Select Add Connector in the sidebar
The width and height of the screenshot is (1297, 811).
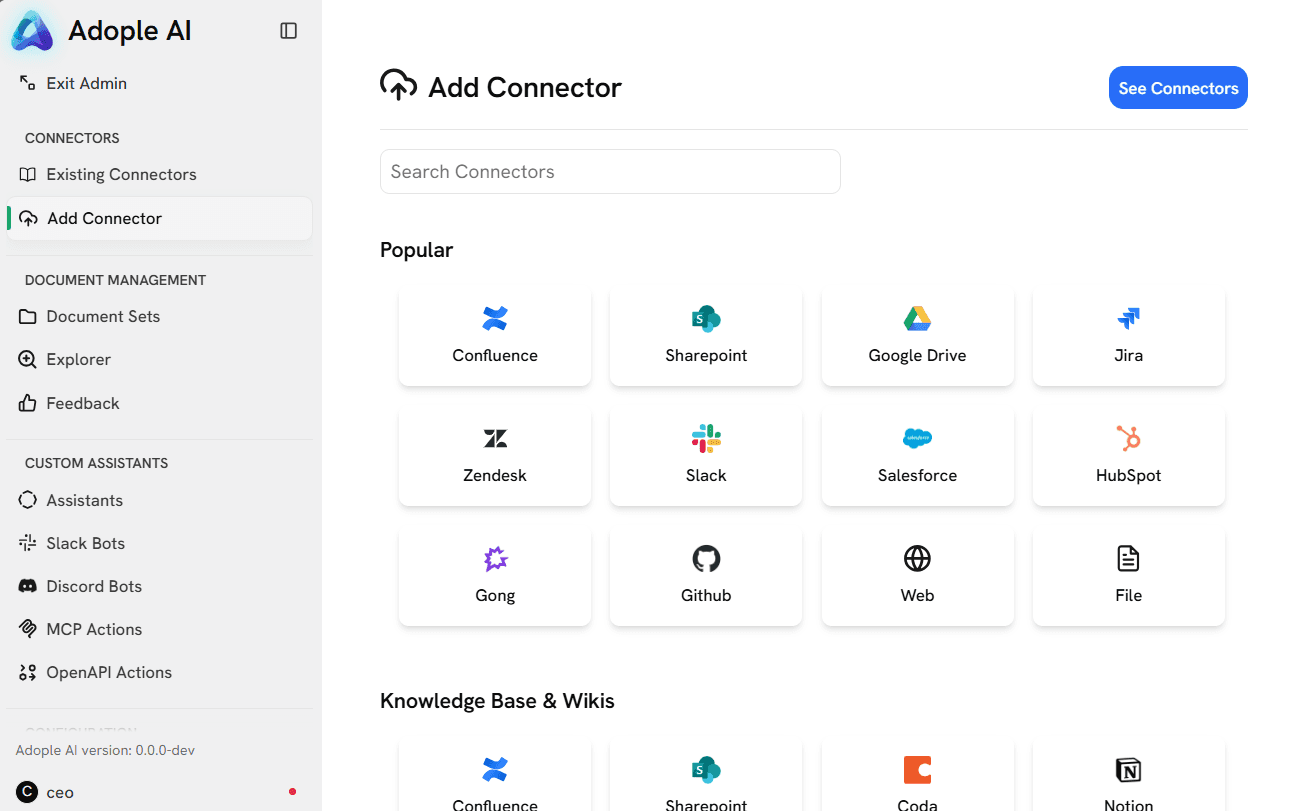pos(159,218)
